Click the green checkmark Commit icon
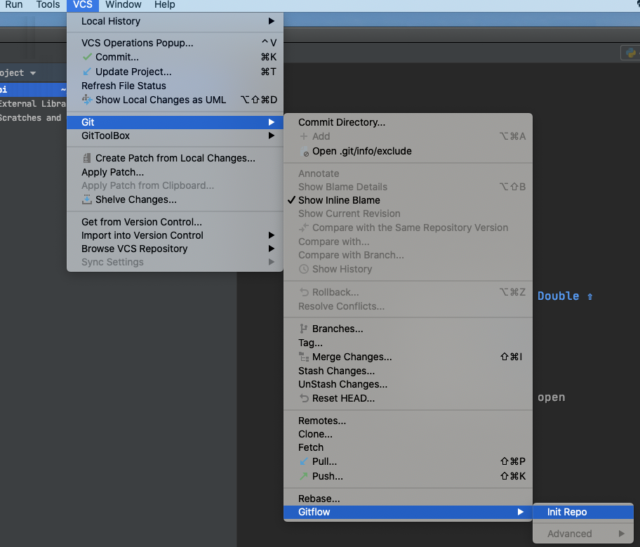This screenshot has height=547, width=640. coord(87,57)
